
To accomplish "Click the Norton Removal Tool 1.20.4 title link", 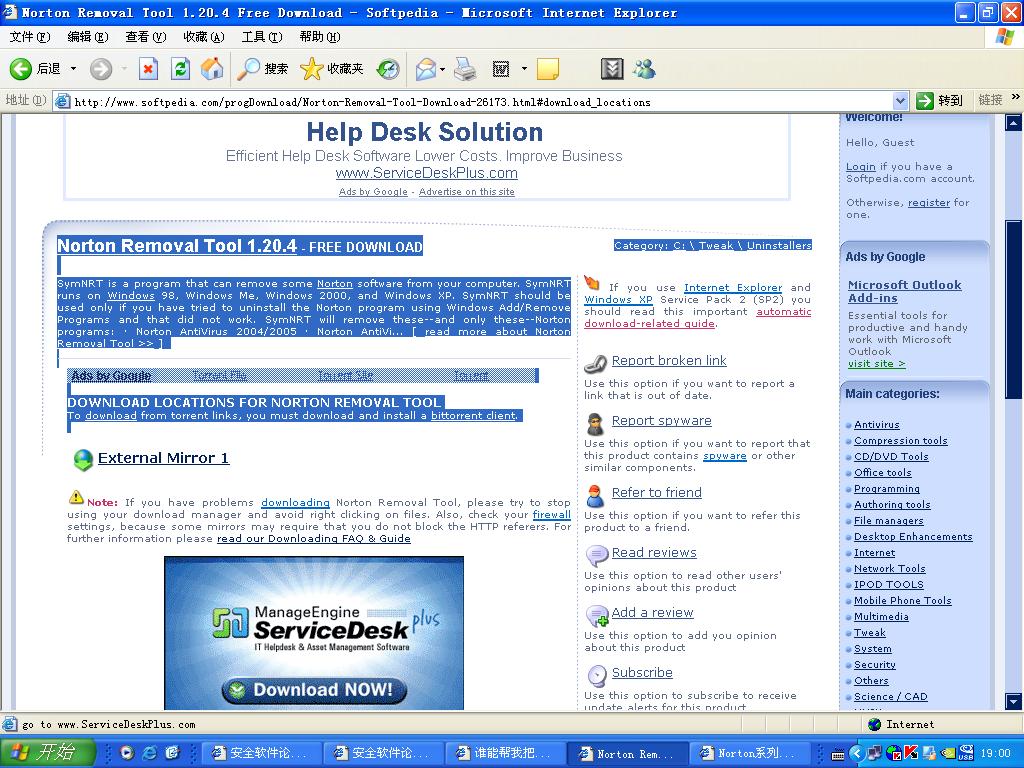I will pos(177,246).
